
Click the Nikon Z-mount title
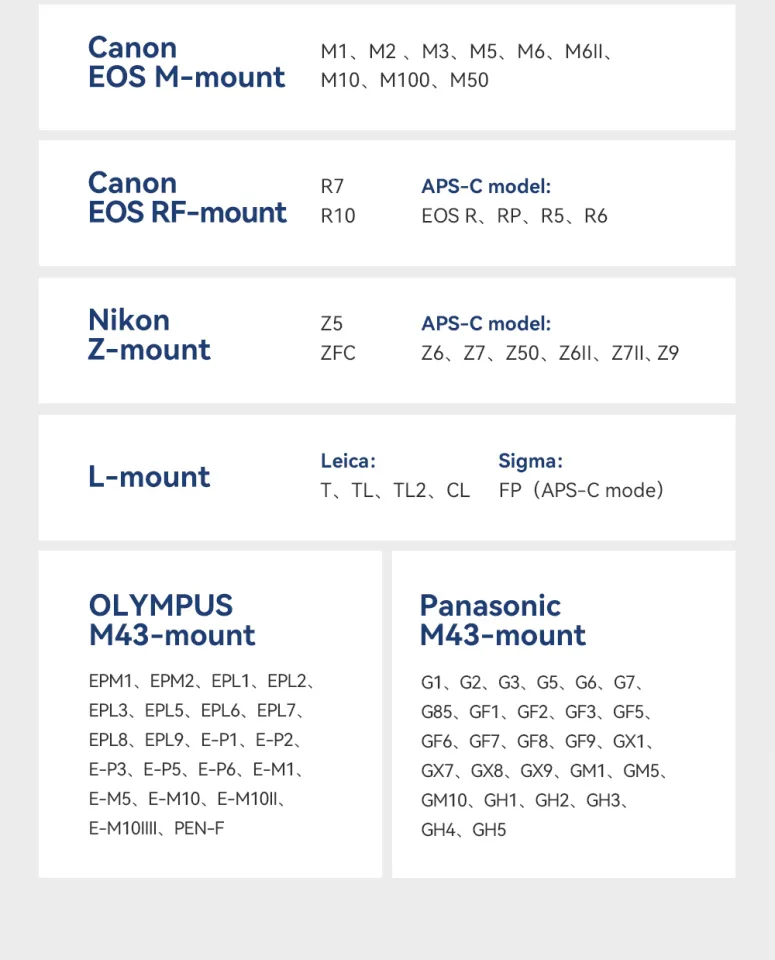click(x=149, y=335)
